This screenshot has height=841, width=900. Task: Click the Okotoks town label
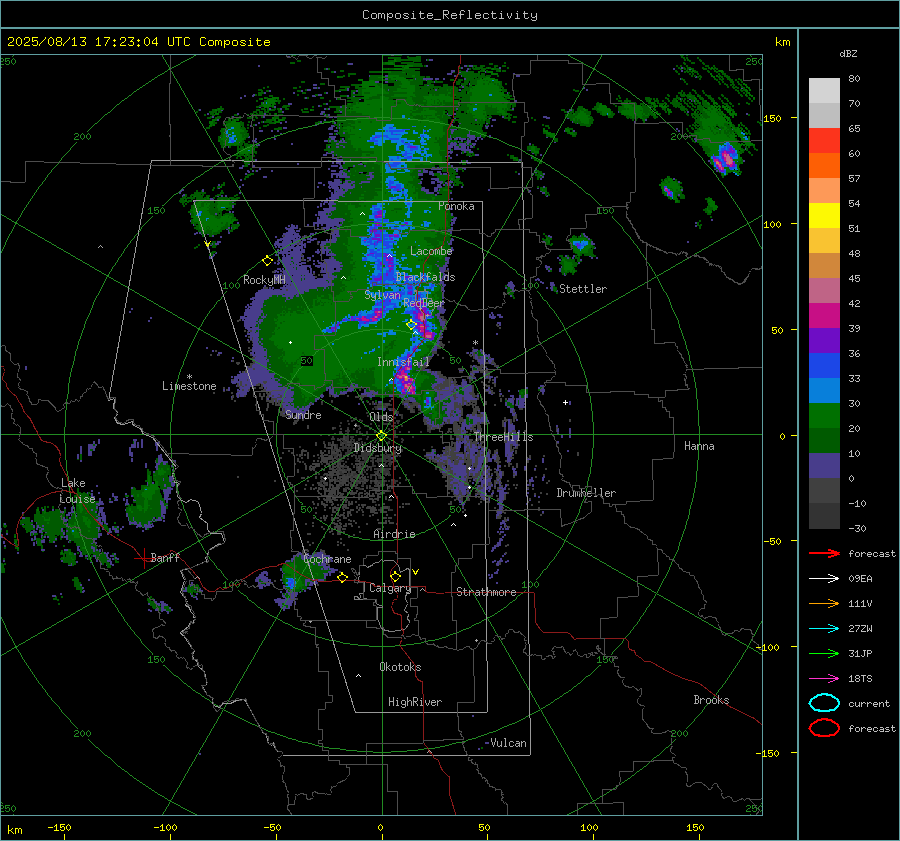point(400,667)
